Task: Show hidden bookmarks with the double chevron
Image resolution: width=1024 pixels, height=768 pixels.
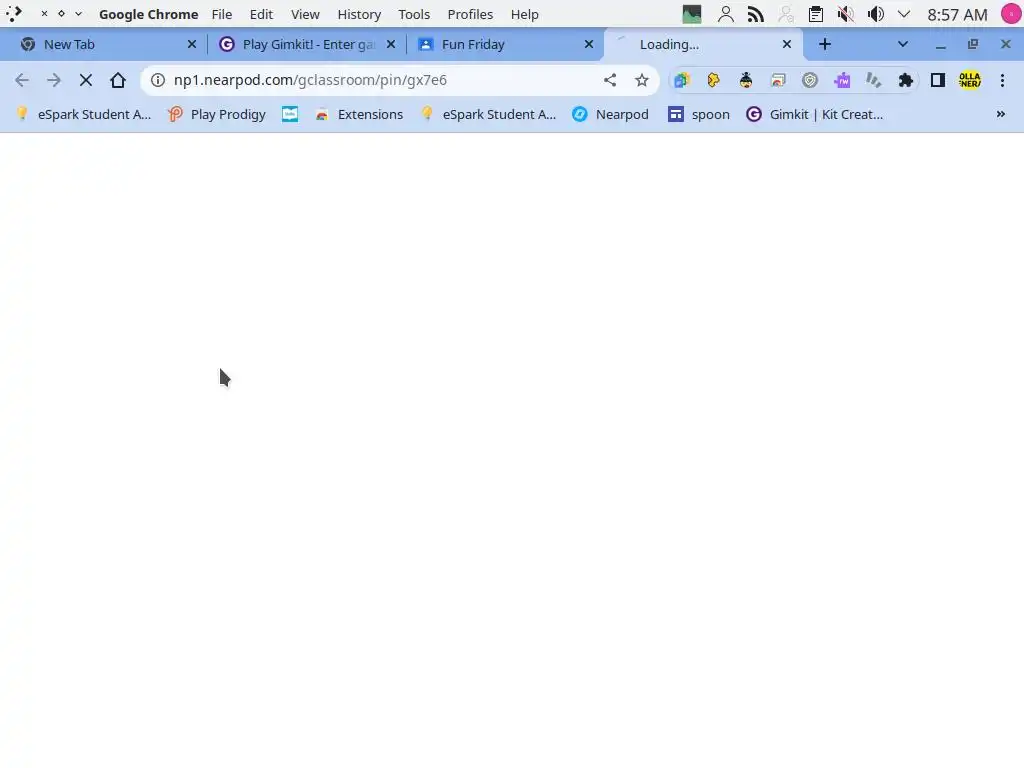Action: click(x=1000, y=114)
